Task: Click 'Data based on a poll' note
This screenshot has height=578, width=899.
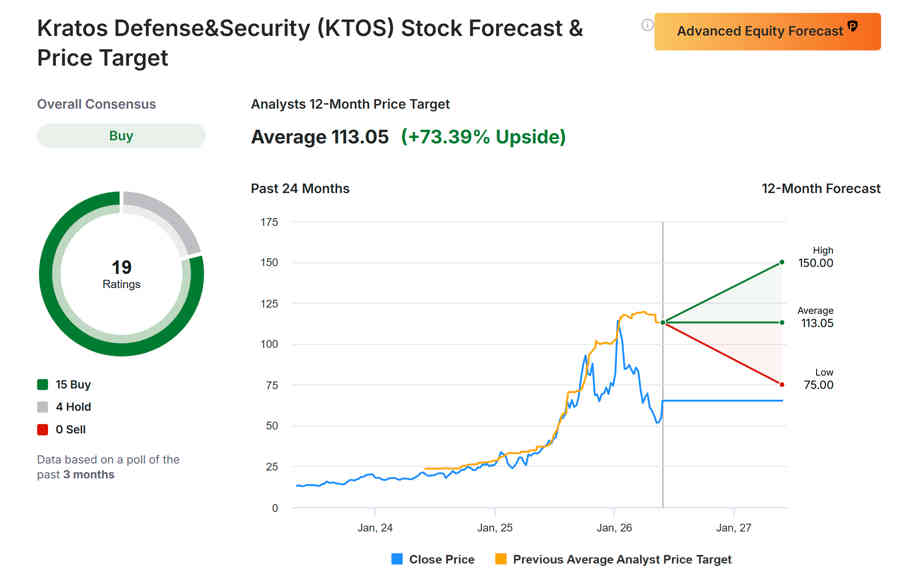Action: coord(108,467)
